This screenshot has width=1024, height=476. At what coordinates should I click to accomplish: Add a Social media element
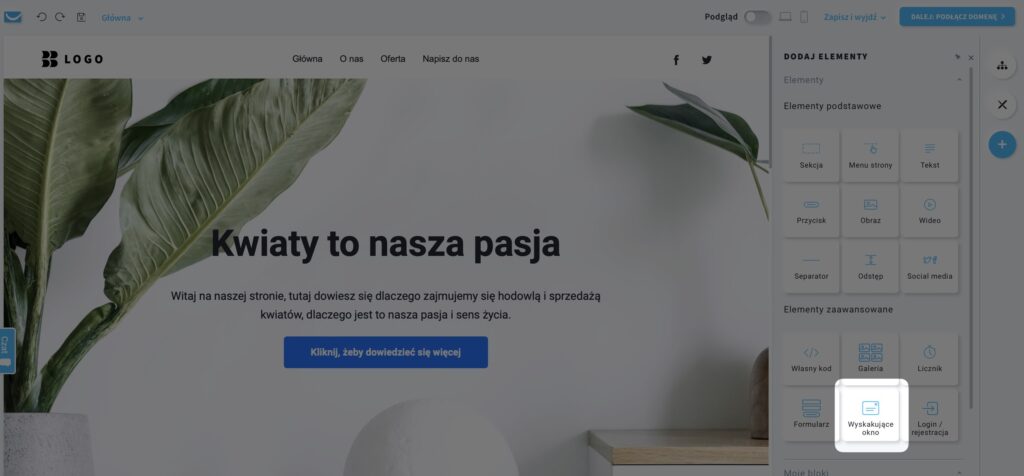click(929, 266)
